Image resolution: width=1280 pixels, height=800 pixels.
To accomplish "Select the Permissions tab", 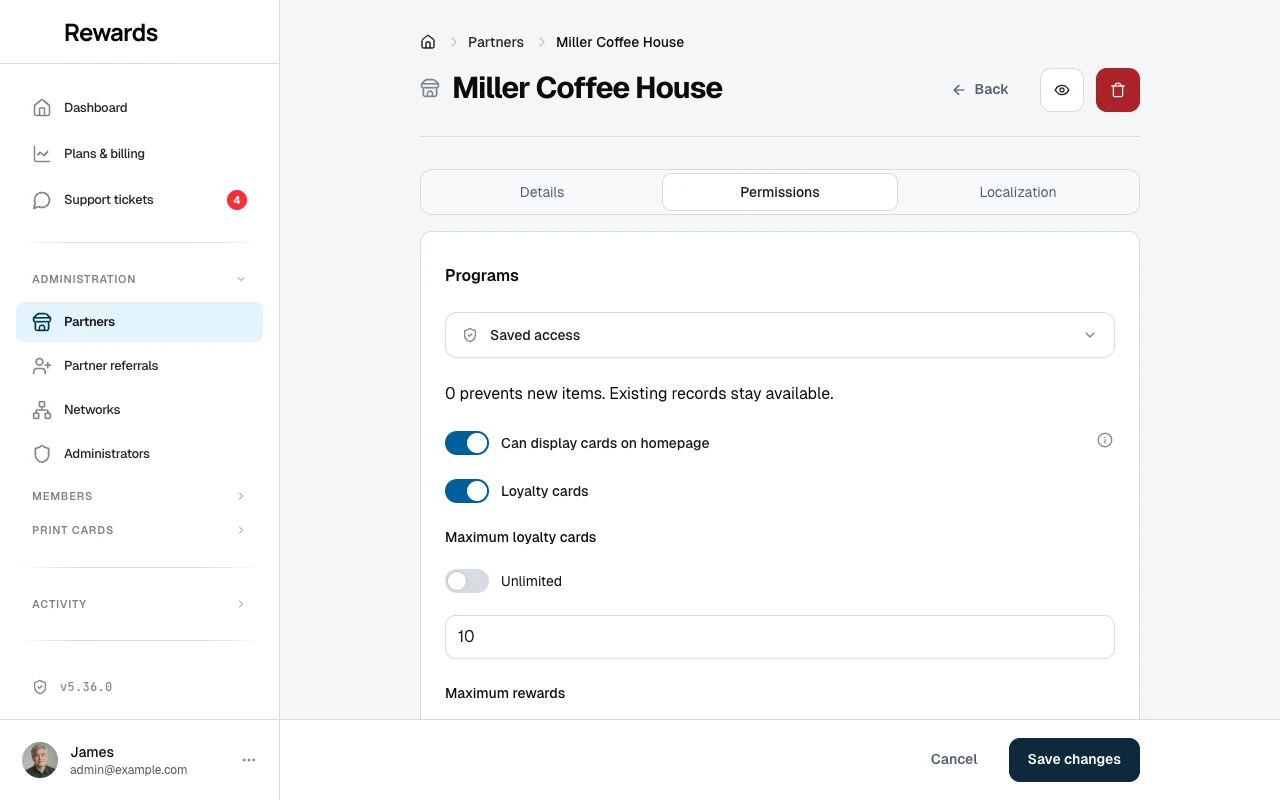I will tap(780, 192).
